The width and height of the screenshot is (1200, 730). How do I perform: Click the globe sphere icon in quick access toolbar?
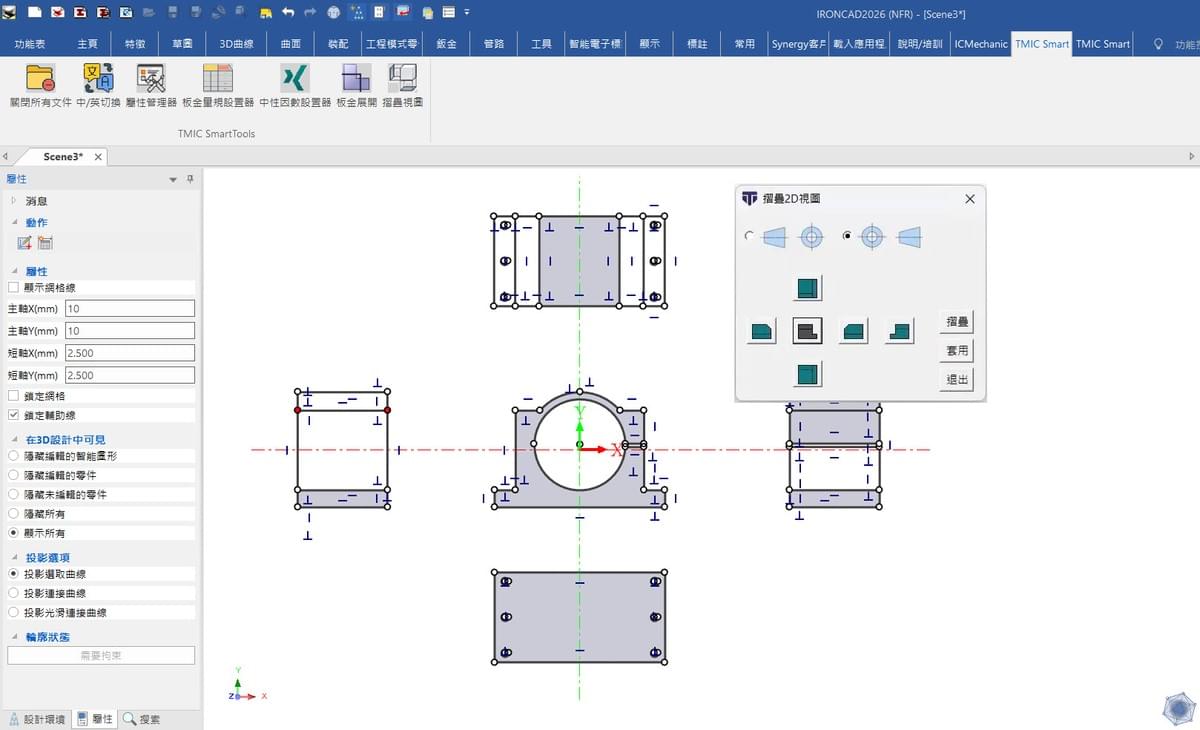[x=333, y=13]
